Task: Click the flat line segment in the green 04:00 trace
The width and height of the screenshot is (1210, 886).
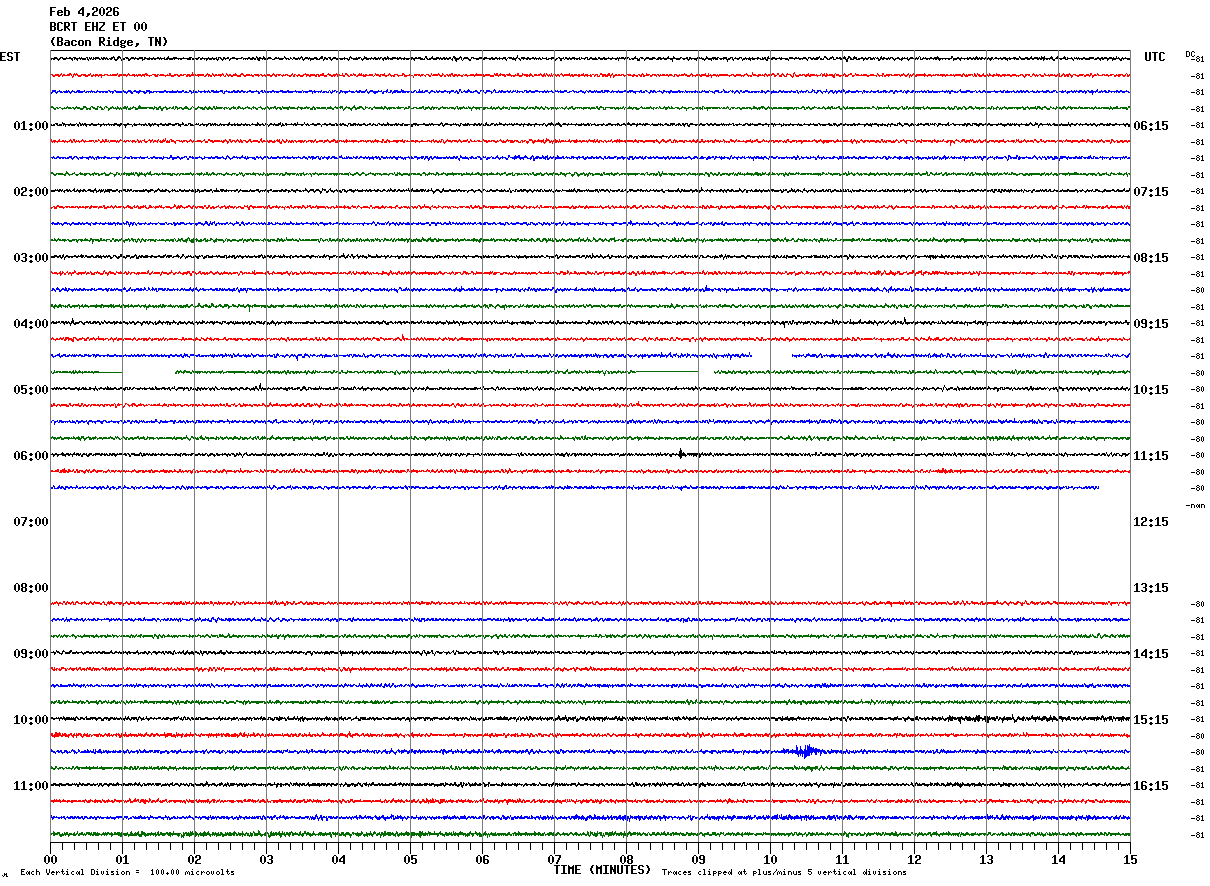Action: [x=666, y=372]
